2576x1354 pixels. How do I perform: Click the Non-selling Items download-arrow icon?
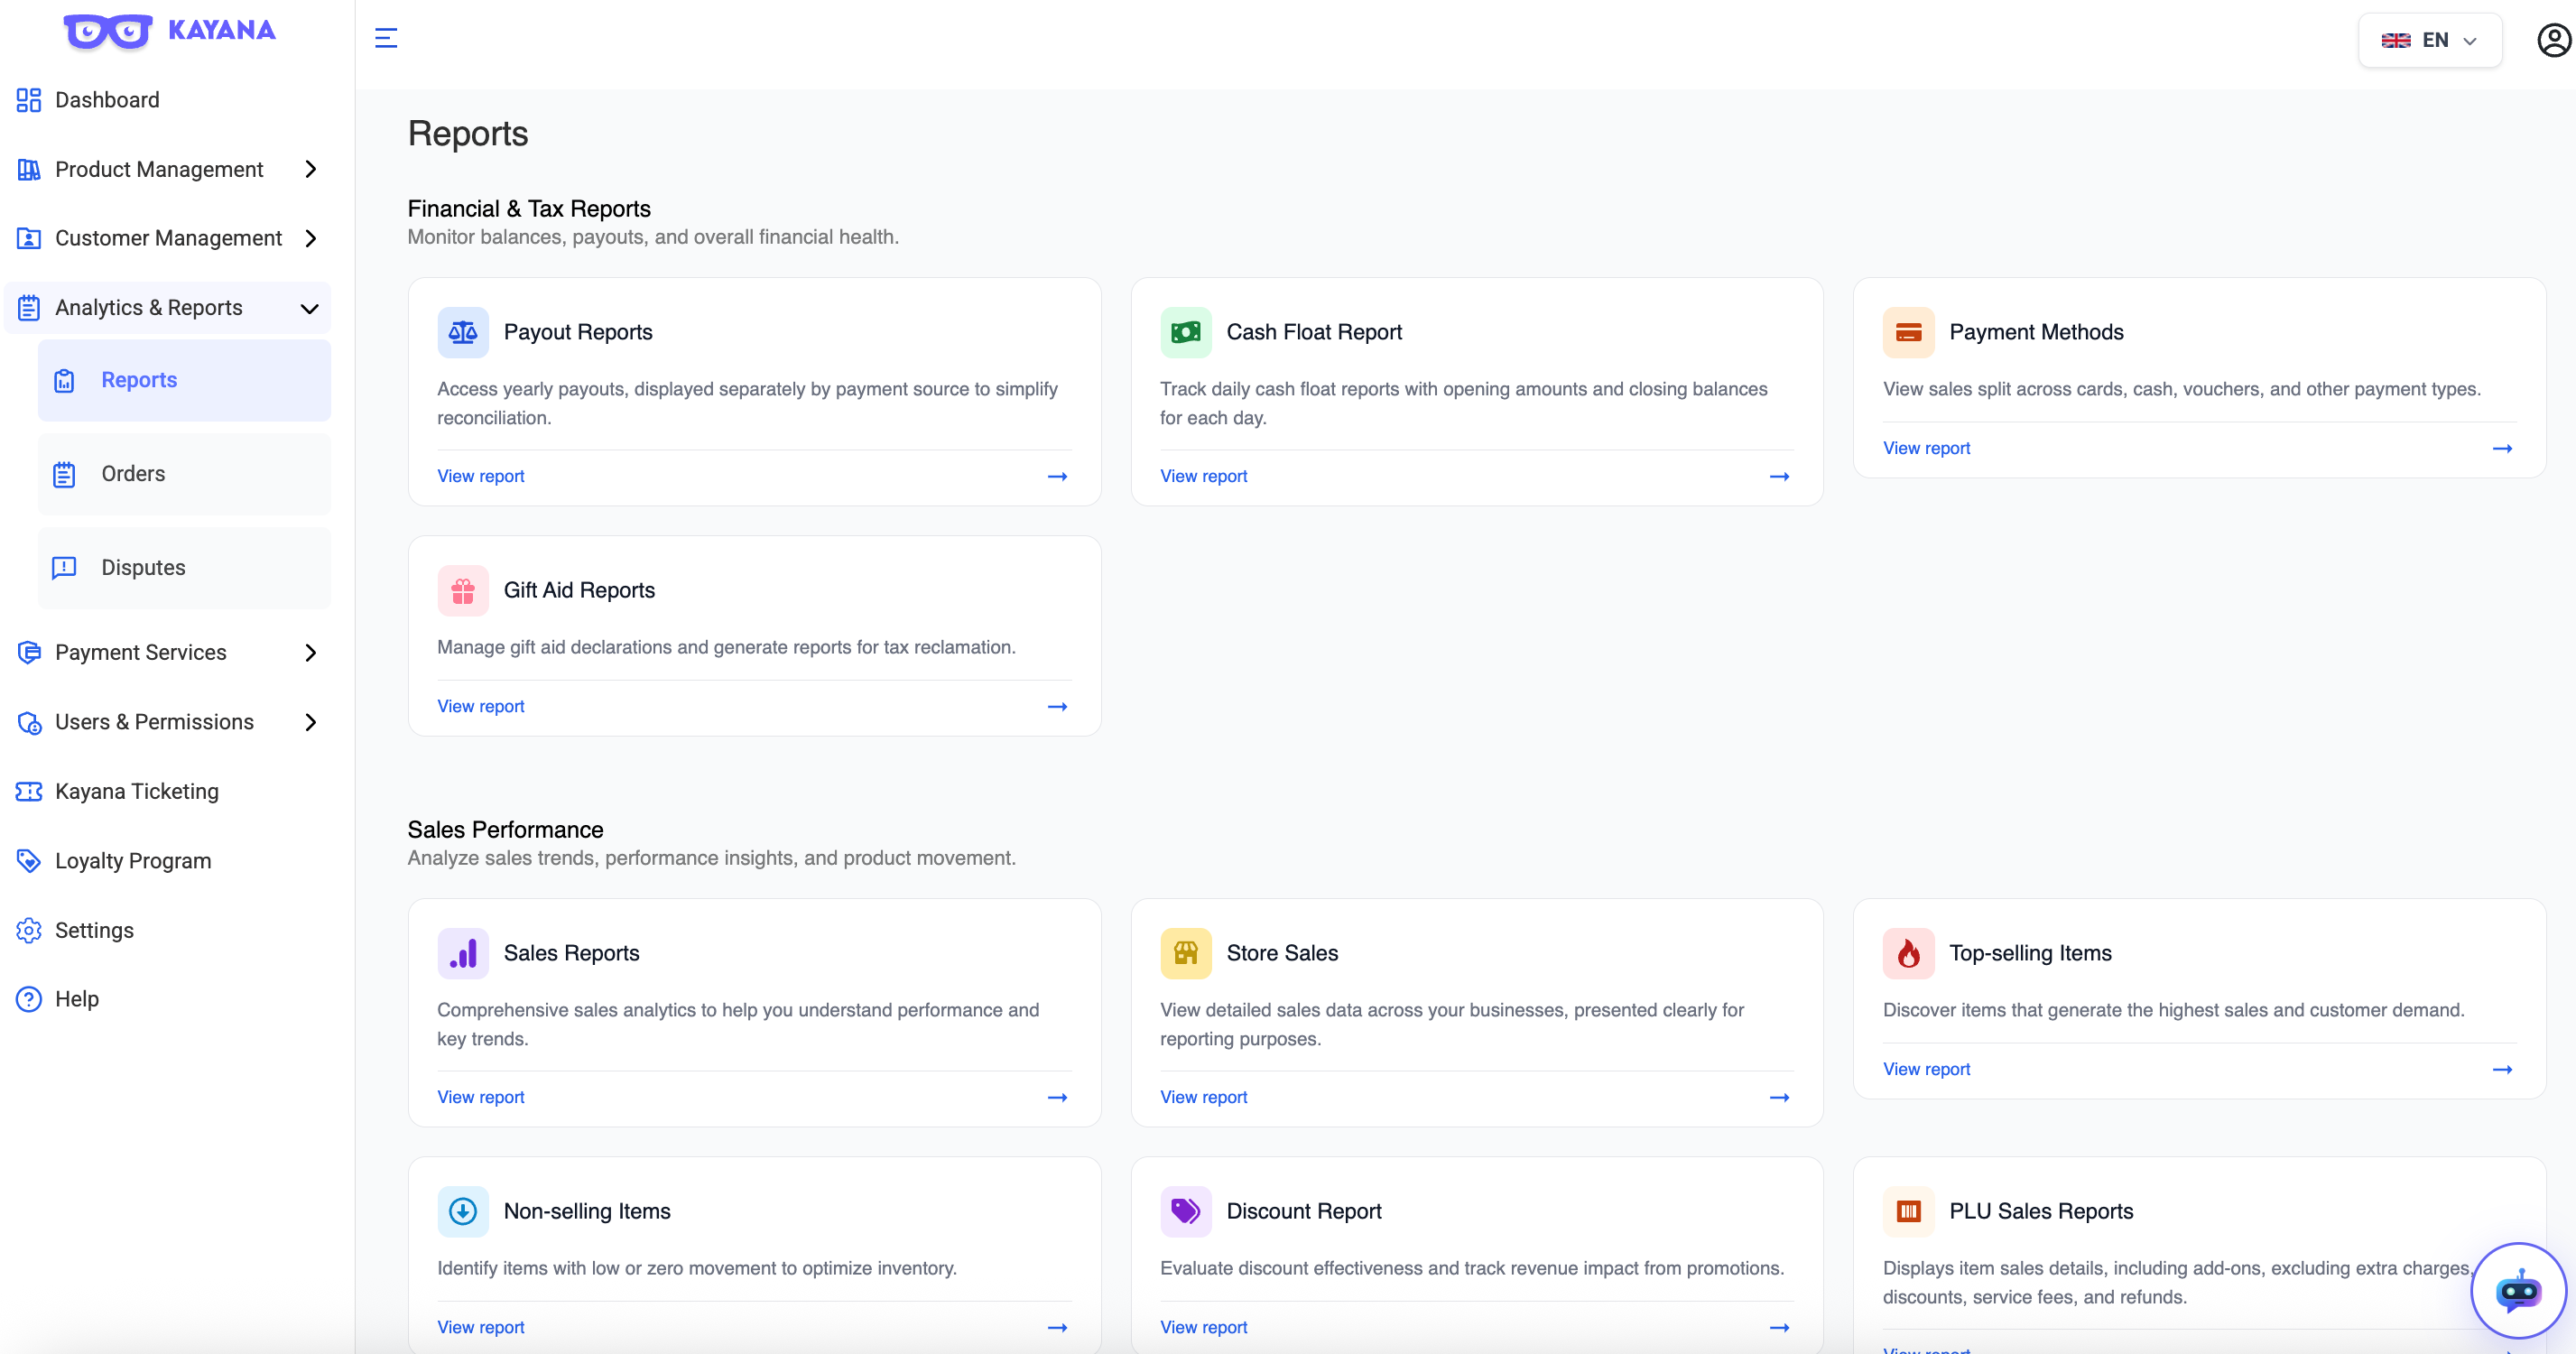point(463,1211)
